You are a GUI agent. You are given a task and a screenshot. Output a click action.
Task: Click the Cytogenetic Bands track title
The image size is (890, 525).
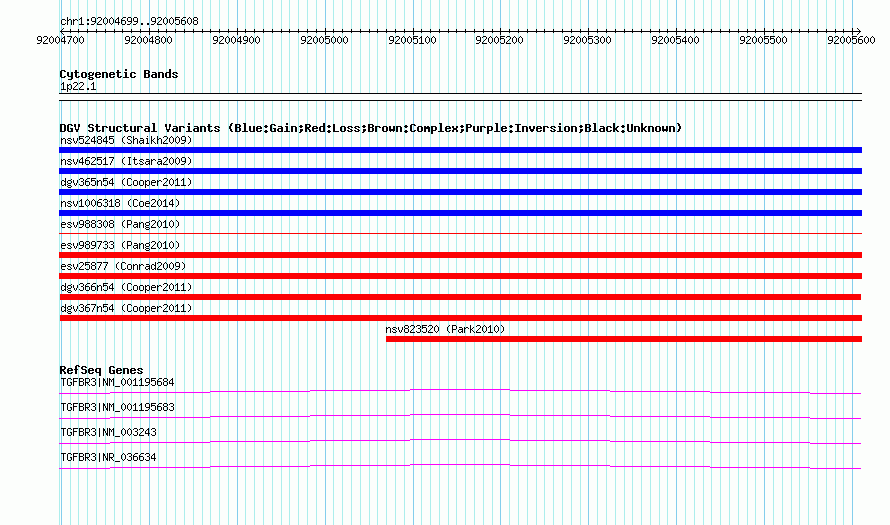pos(119,74)
